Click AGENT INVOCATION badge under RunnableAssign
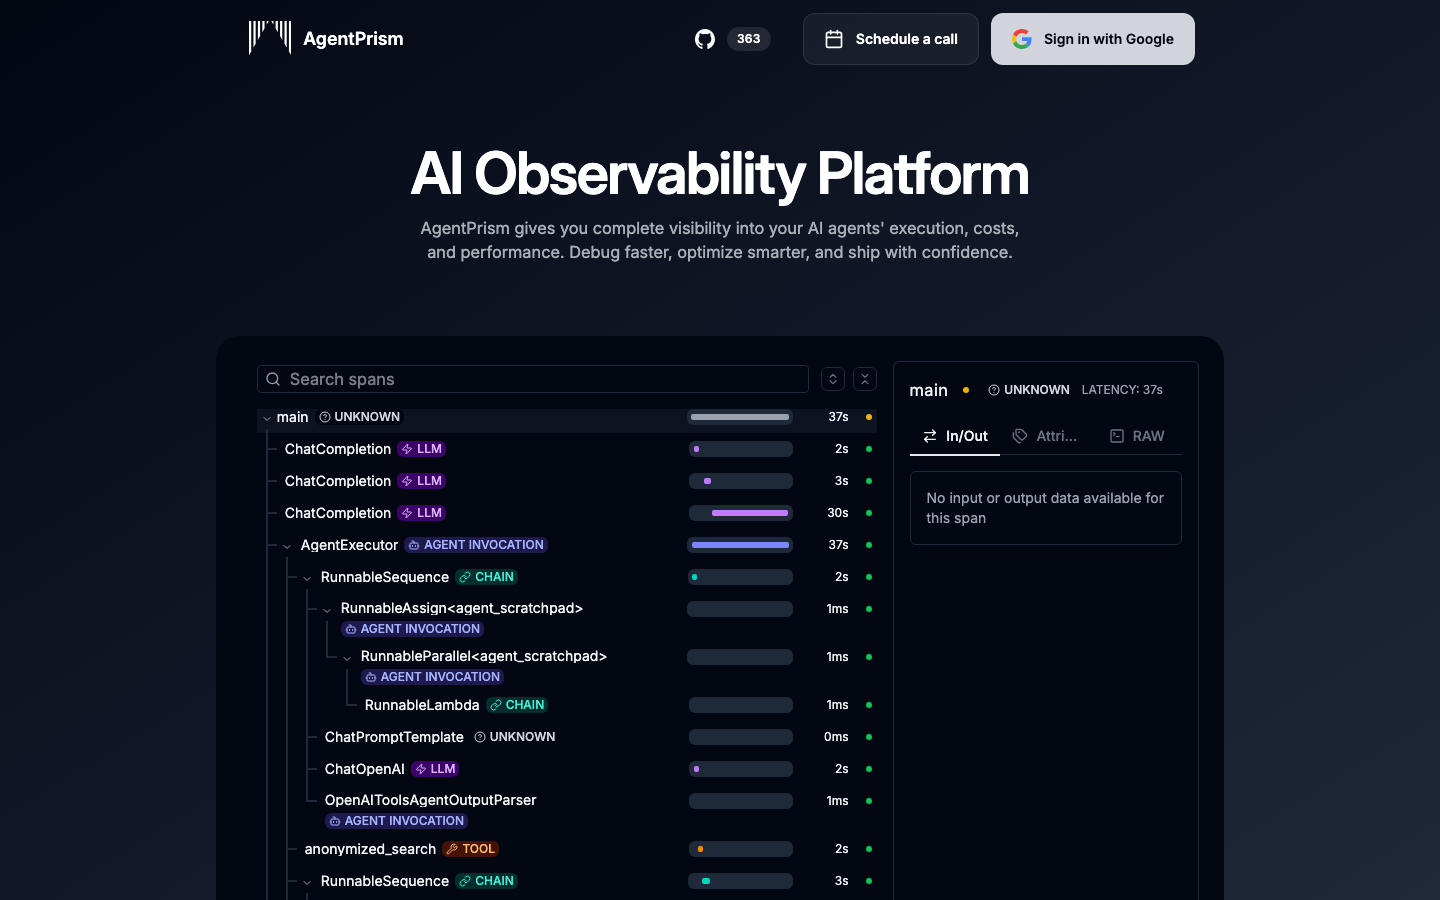Screen dimensions: 1440x900 413,629
